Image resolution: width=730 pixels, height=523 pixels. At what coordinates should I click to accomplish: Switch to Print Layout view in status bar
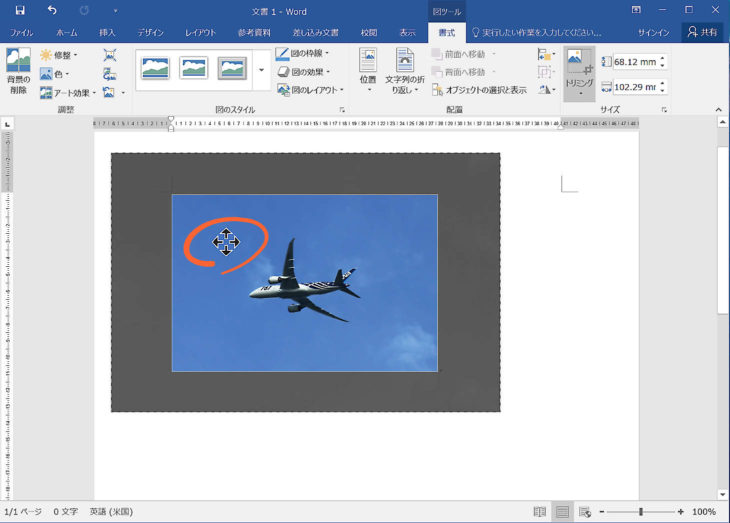pyautogui.click(x=563, y=512)
